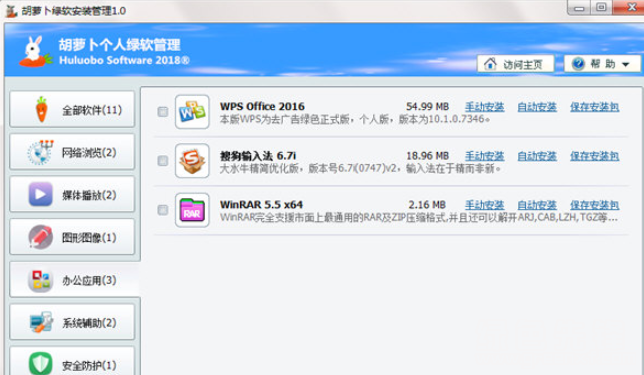The height and width of the screenshot is (375, 644).
Task: Click the house icon on 访问主页
Action: coord(490,64)
